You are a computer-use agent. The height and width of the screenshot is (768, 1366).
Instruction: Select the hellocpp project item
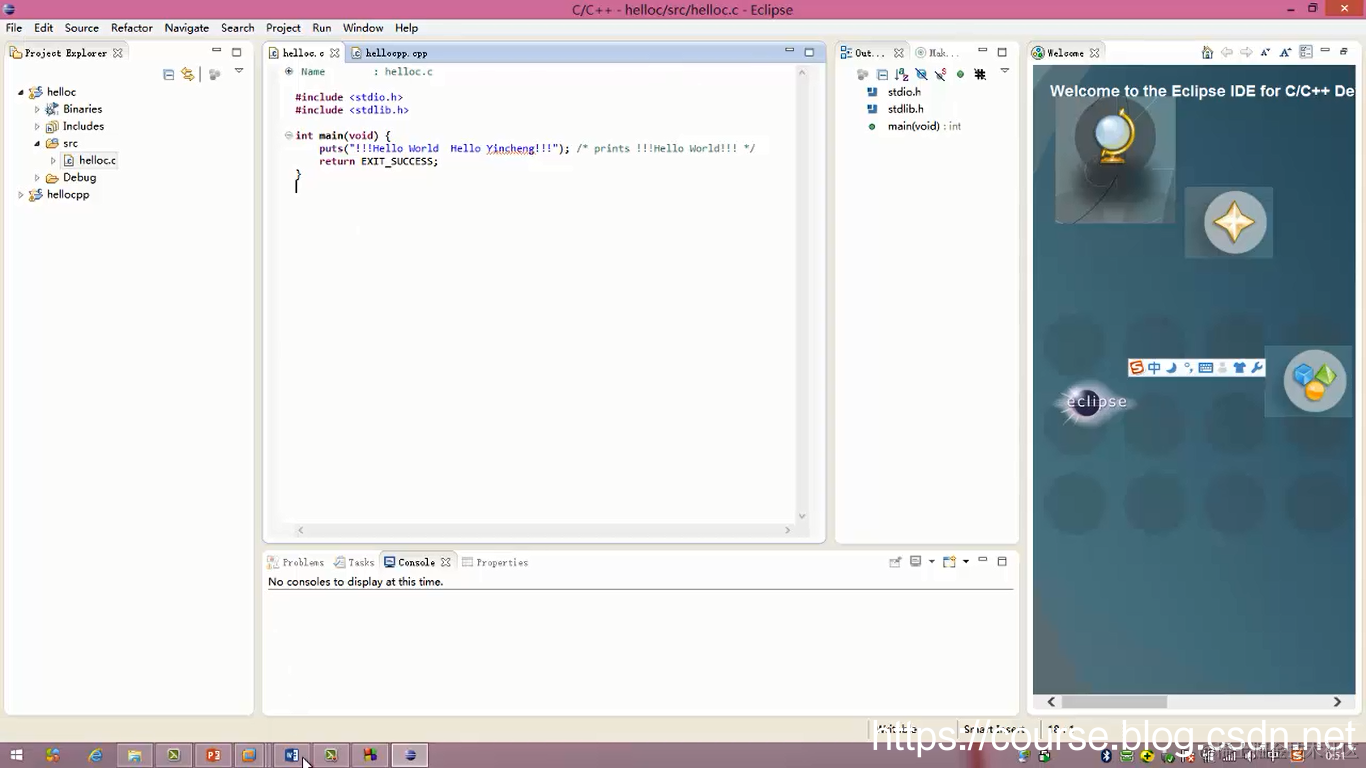68,194
